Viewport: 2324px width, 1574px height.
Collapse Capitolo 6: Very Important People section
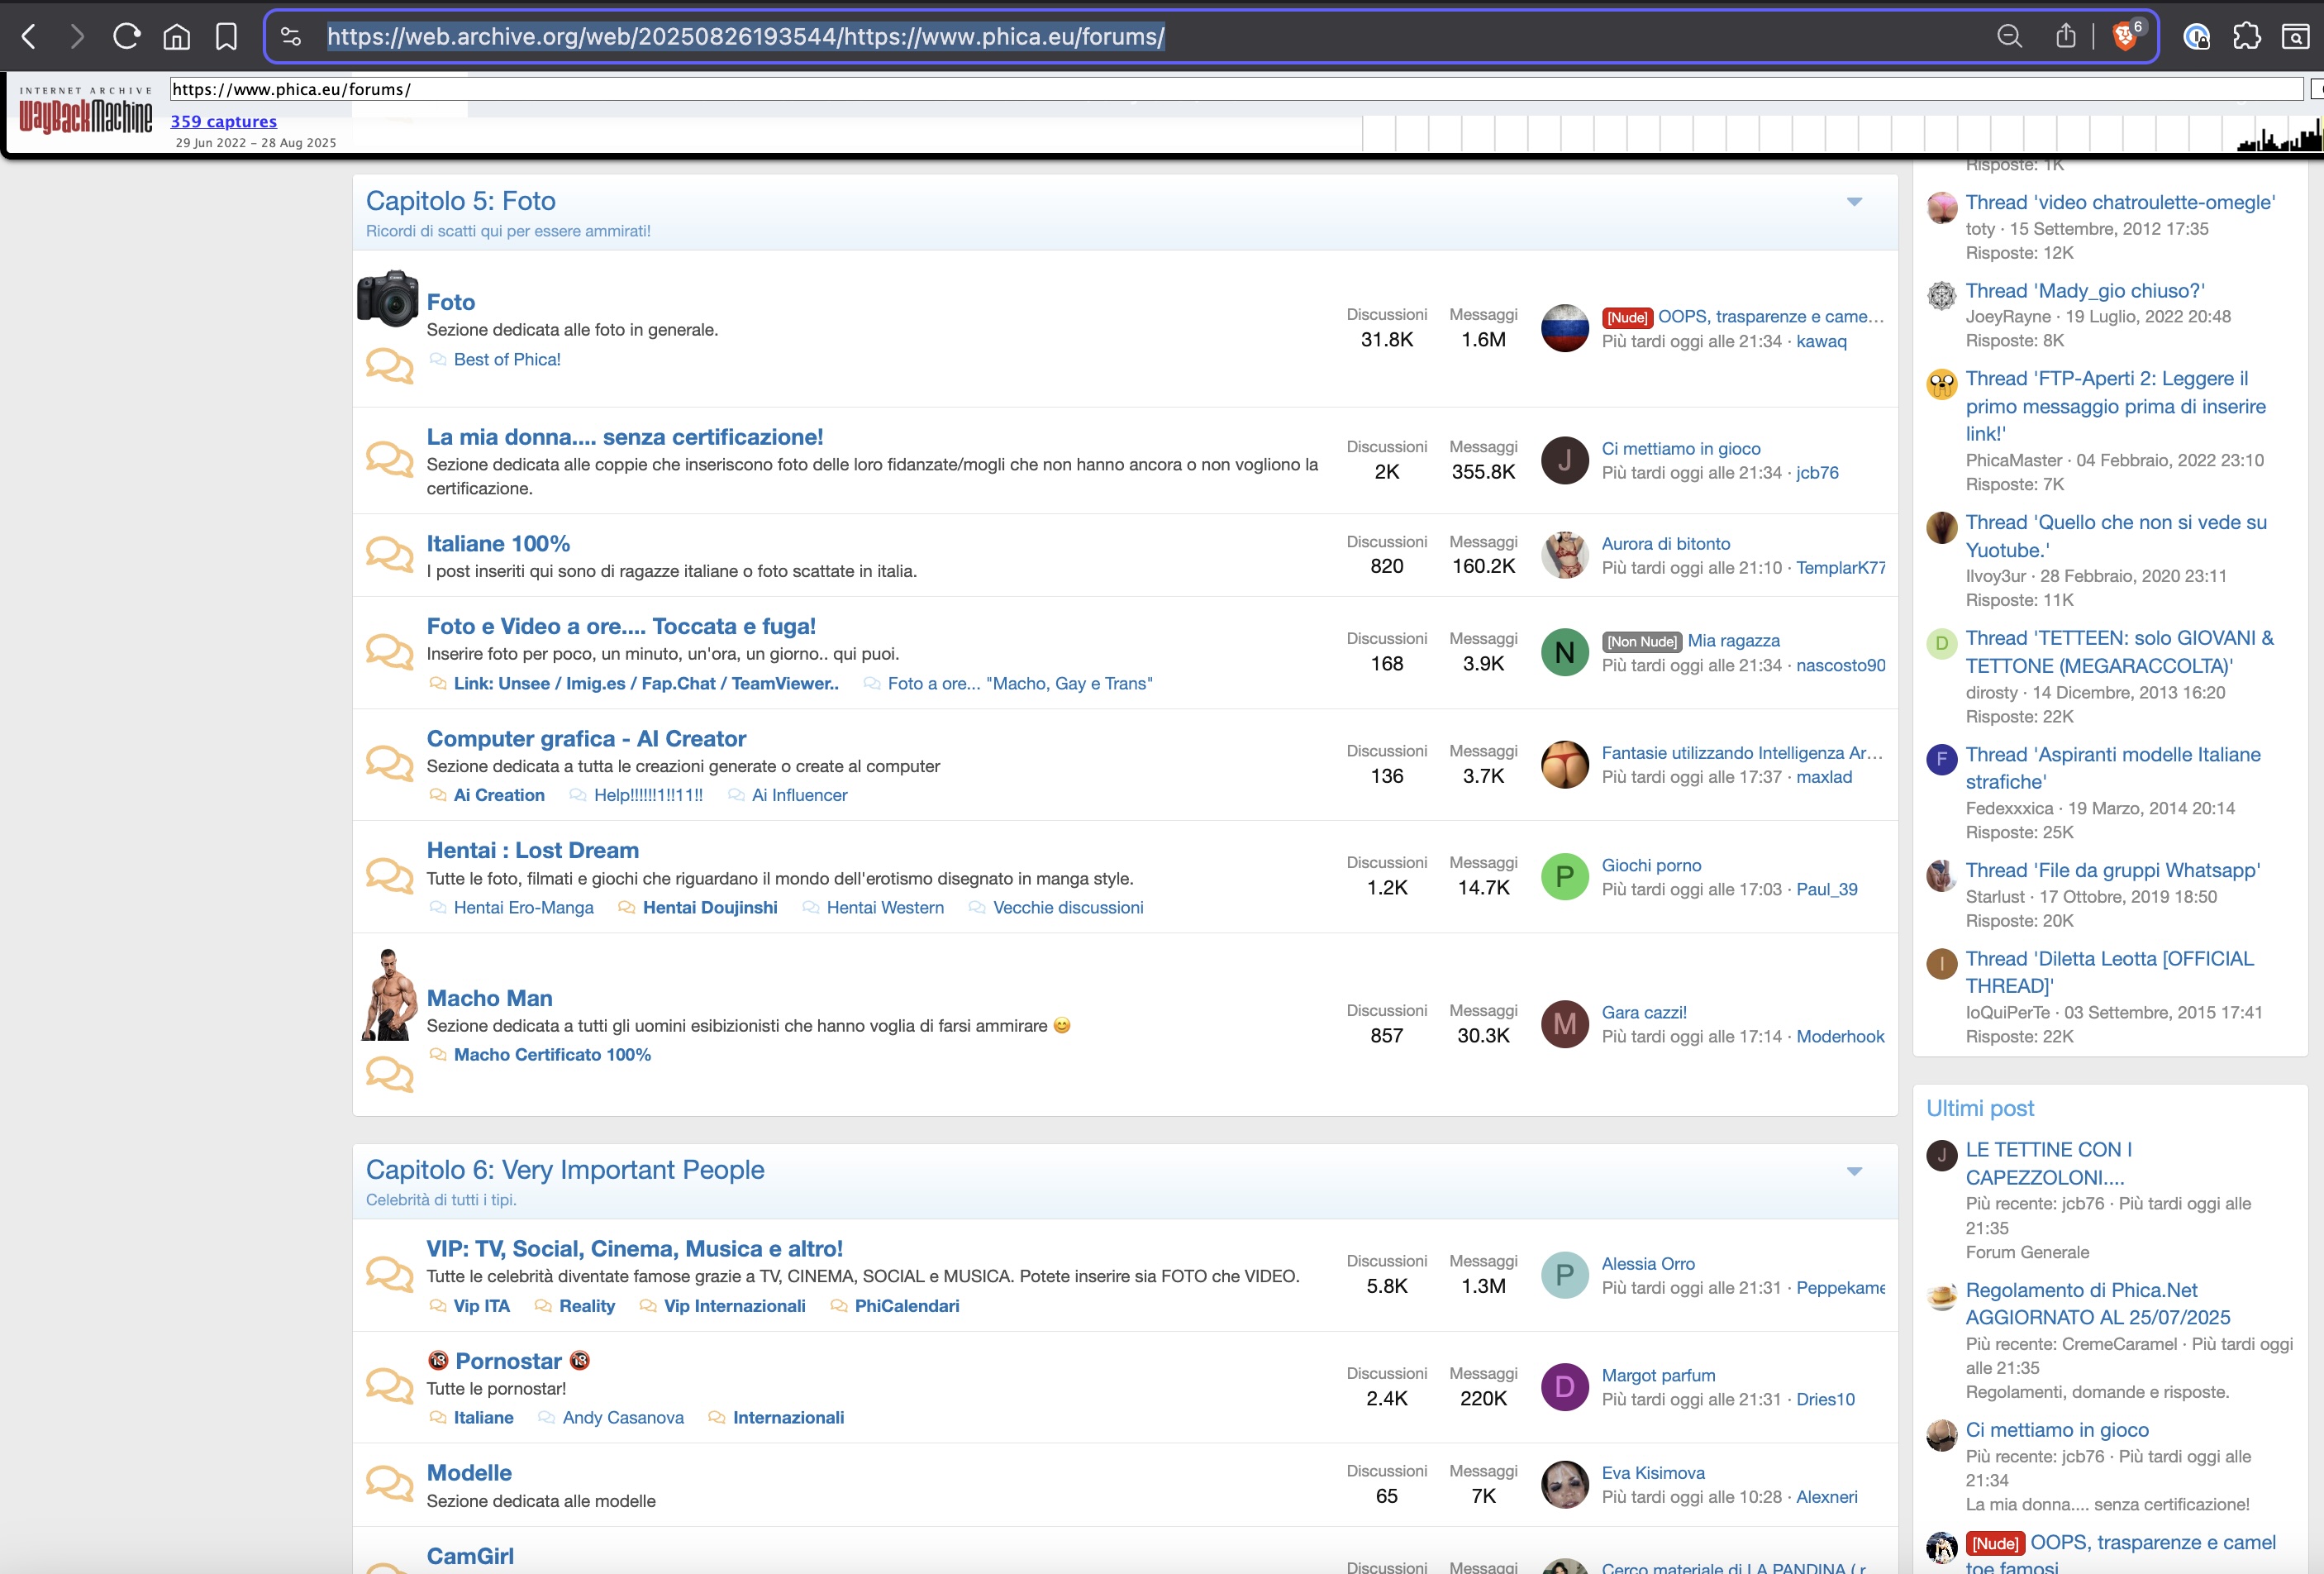(1854, 1171)
